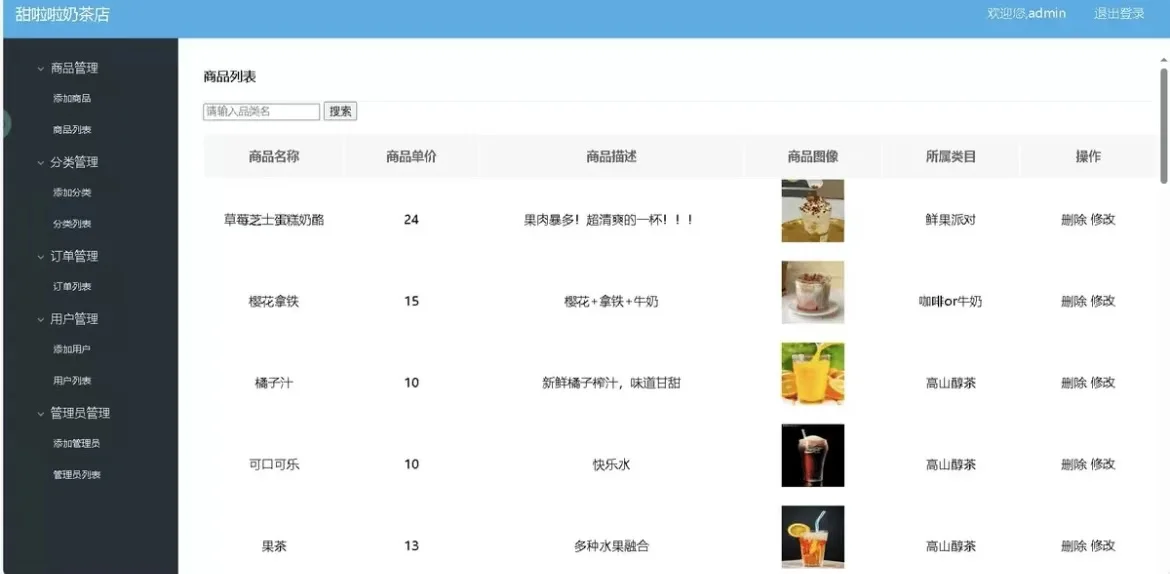Click the 搜索 button
The height and width of the screenshot is (574, 1170).
[x=340, y=111]
